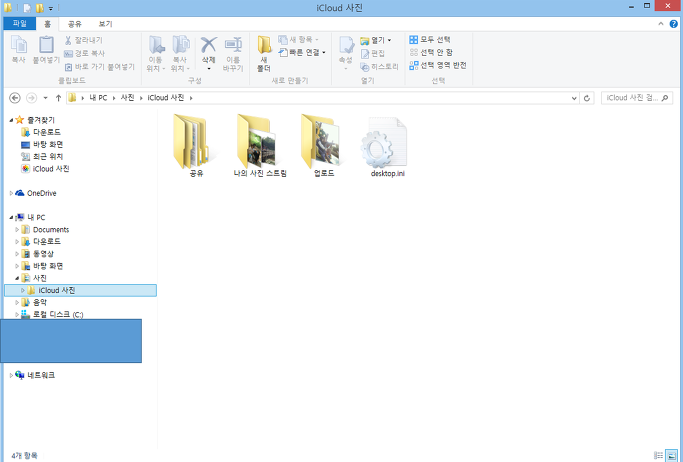Click 사진 in the address bar path
The width and height of the screenshot is (683, 462).
pos(127,98)
